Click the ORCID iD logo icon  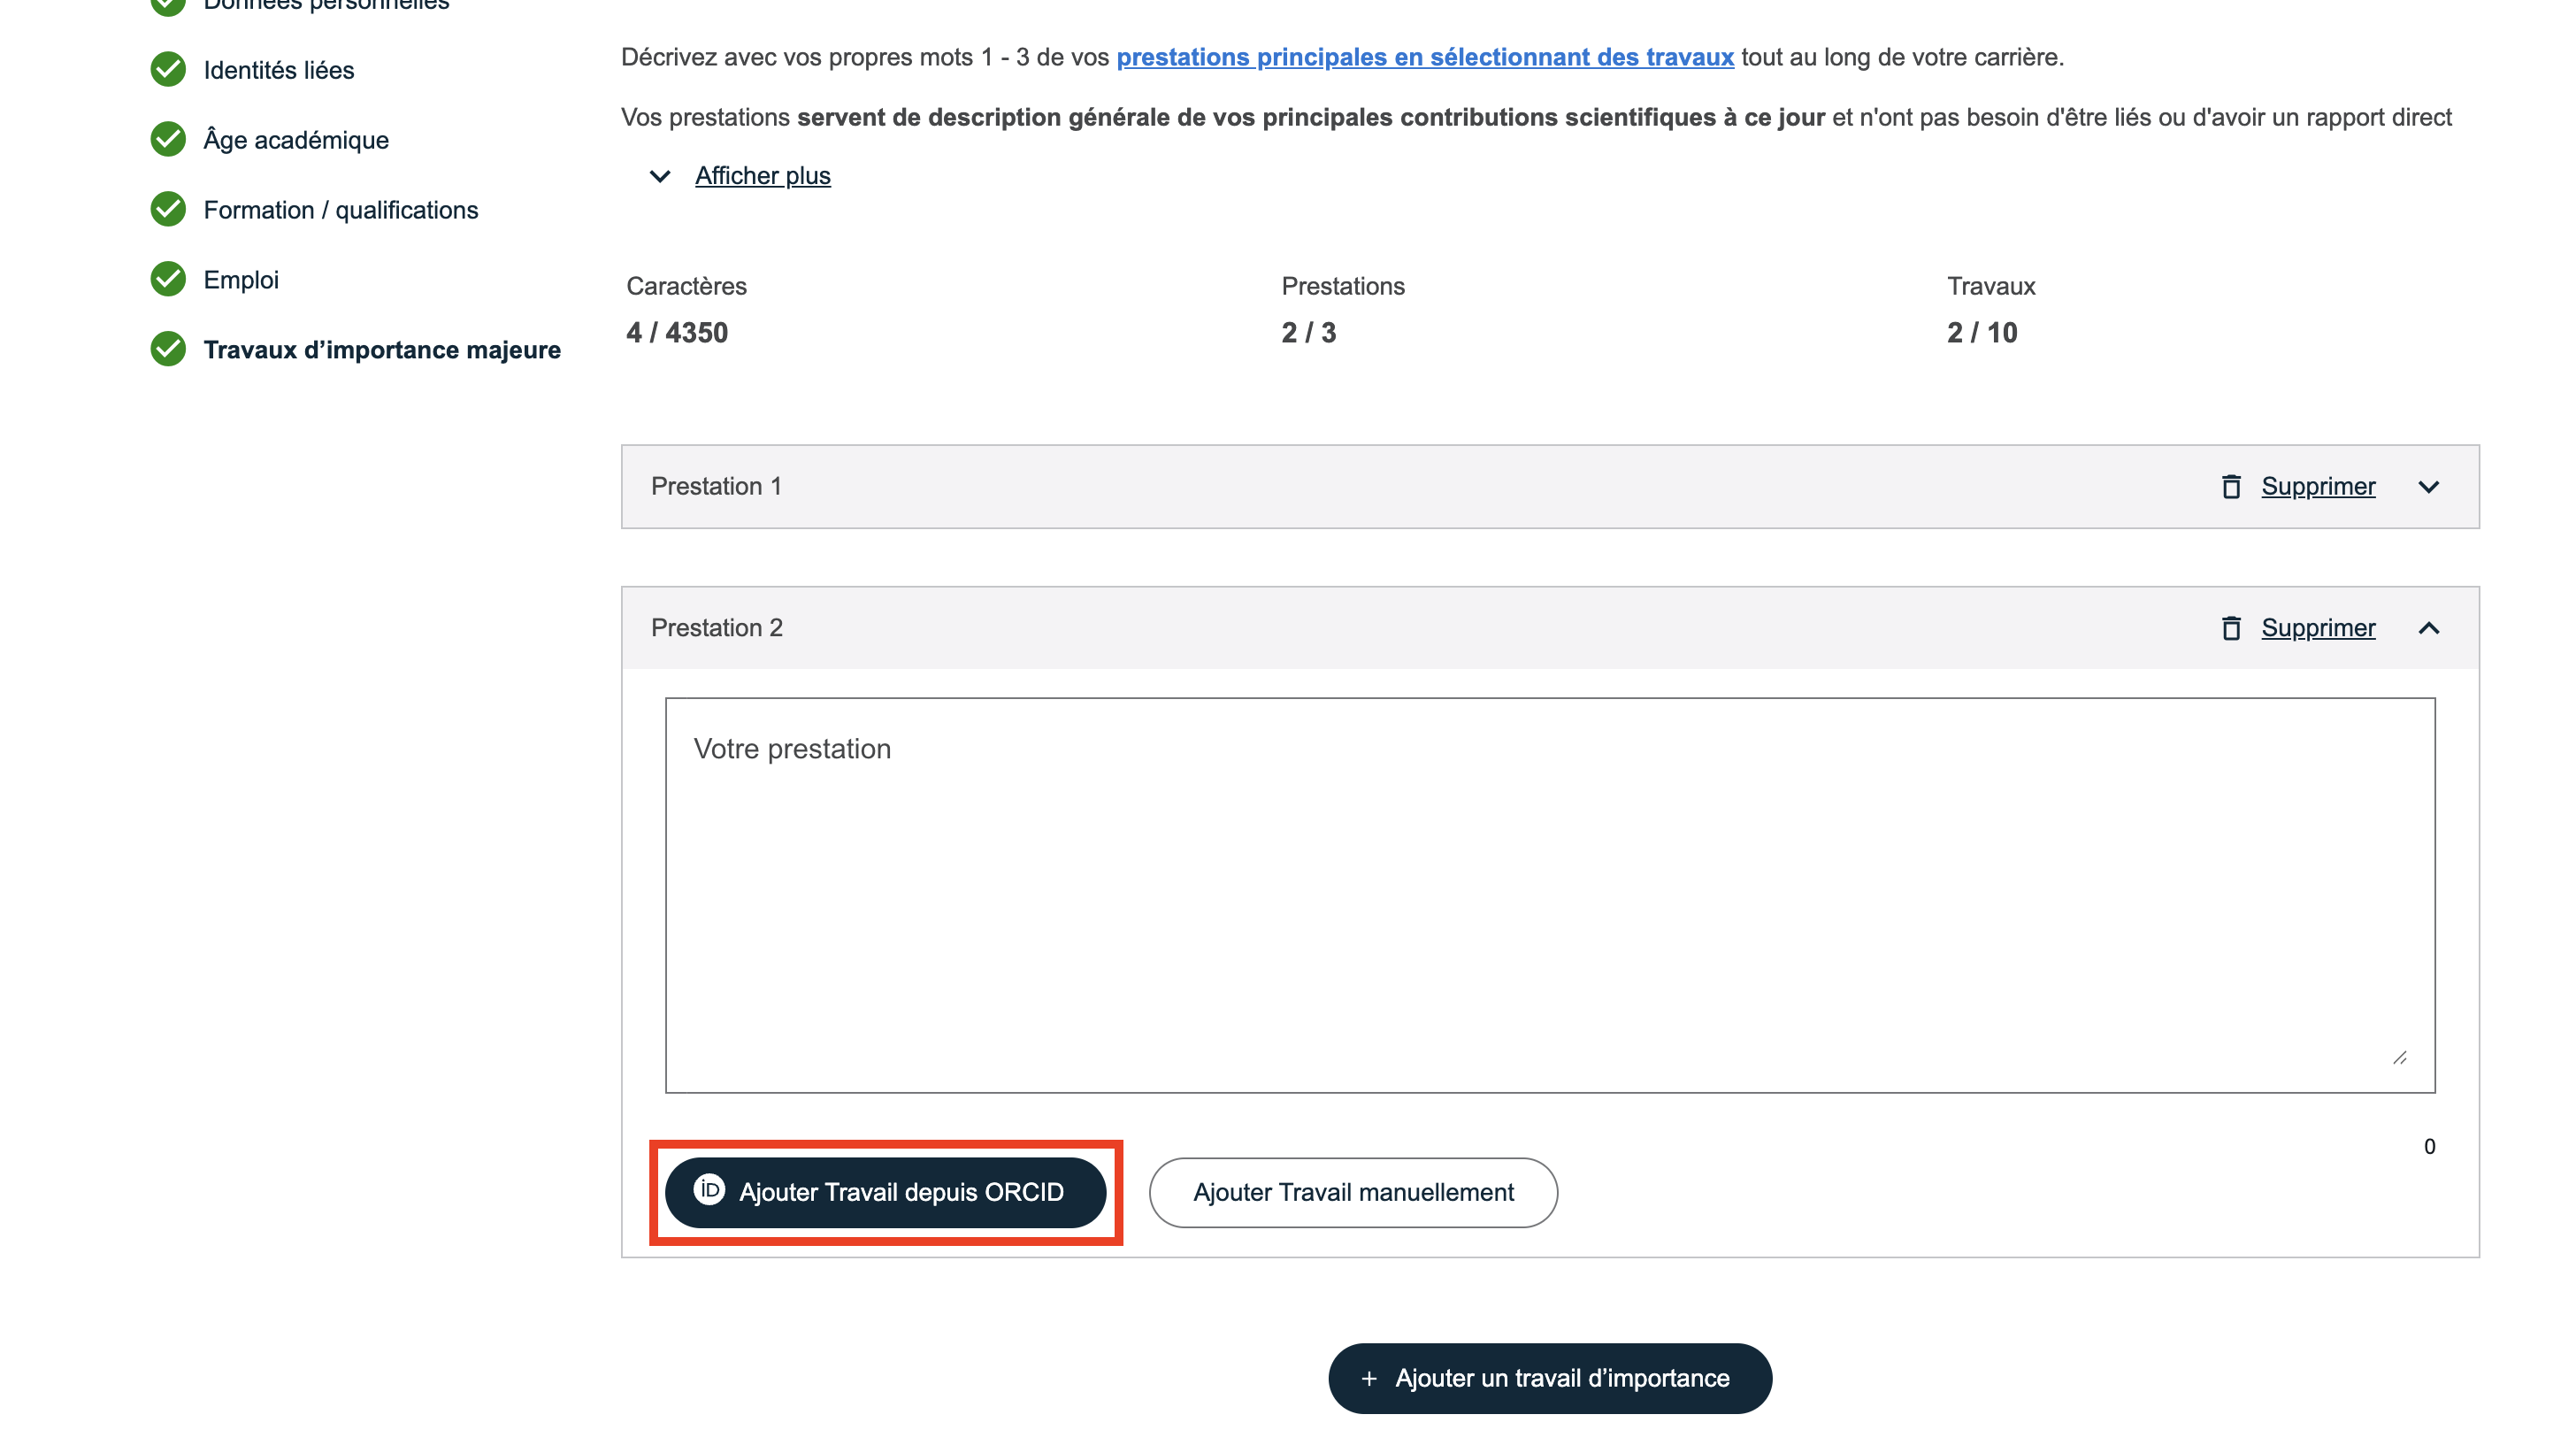pyautogui.click(x=709, y=1190)
